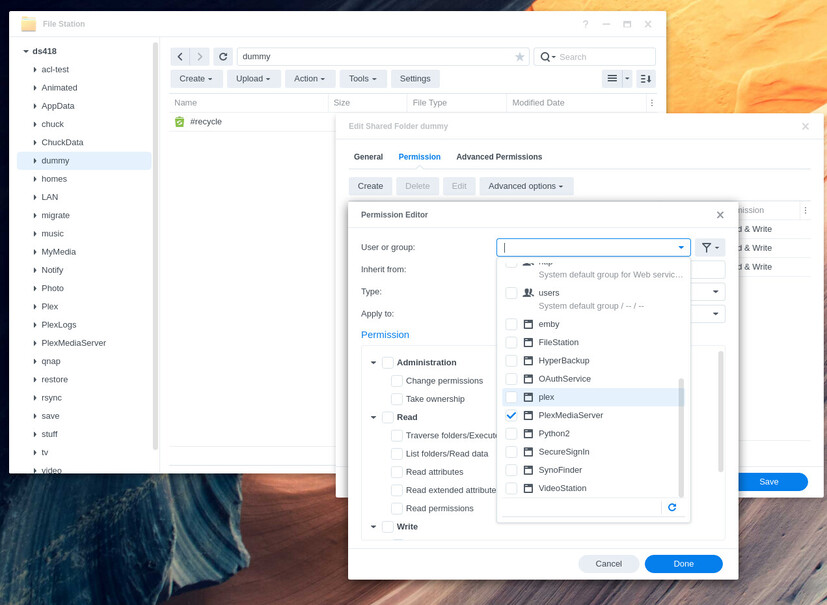Click Done in Permission Editor
This screenshot has height=605, width=827.
(x=684, y=564)
